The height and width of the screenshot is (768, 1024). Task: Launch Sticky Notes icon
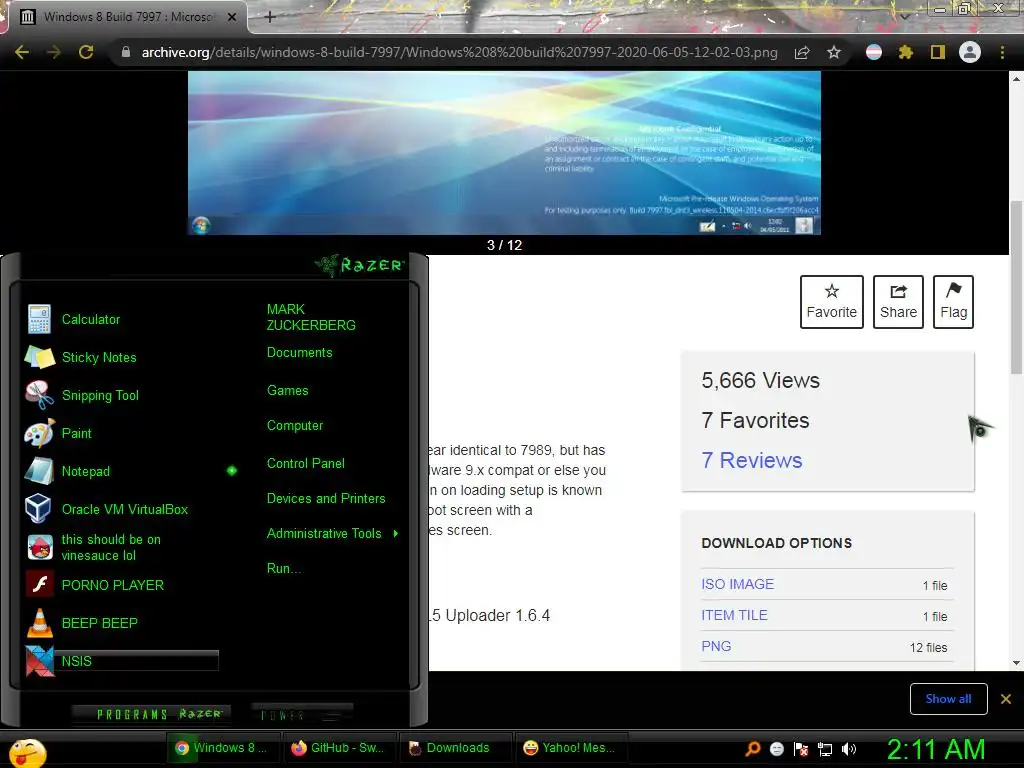(x=39, y=357)
